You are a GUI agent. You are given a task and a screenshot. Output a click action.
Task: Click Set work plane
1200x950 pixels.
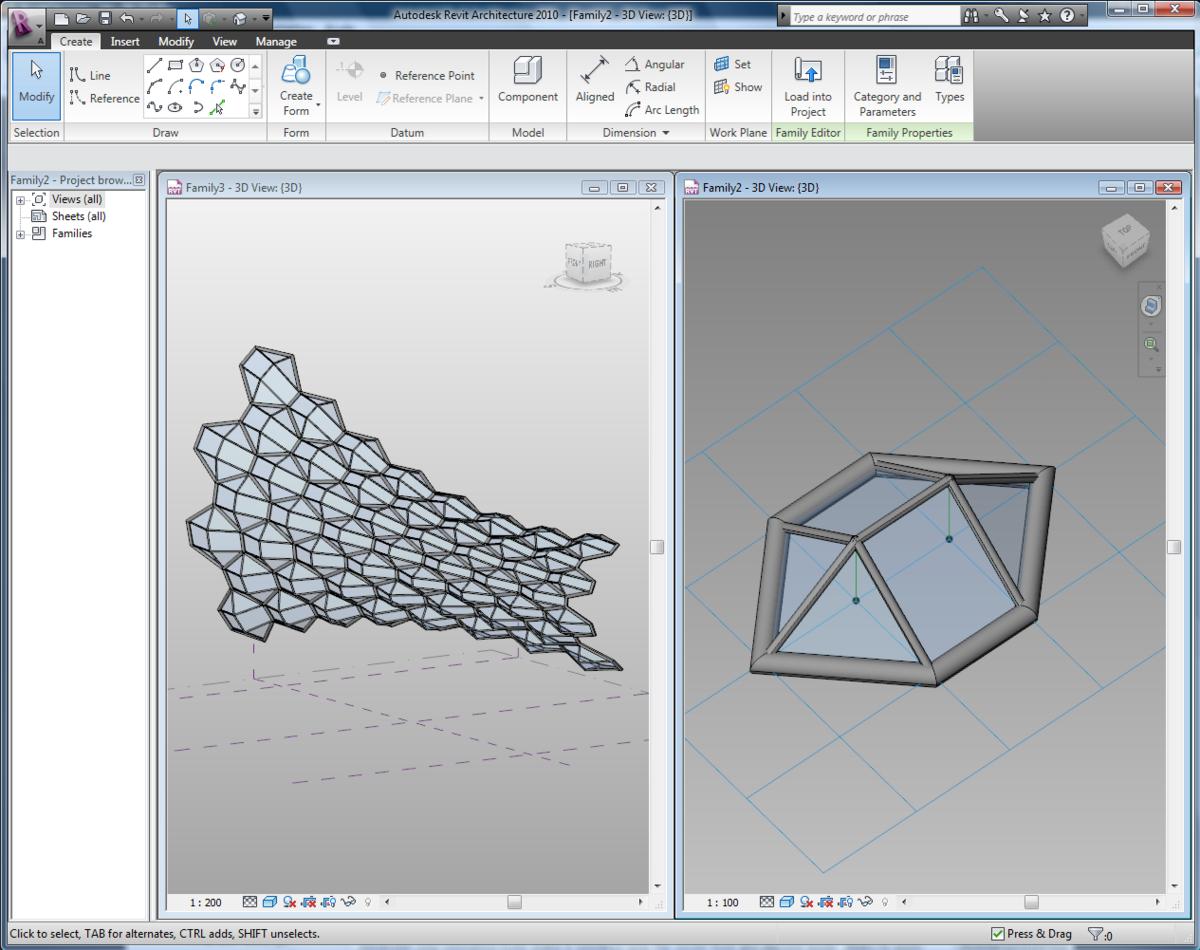(733, 64)
